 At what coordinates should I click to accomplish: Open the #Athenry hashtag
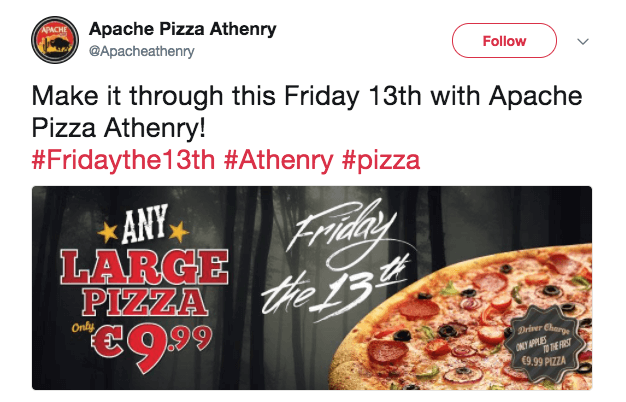click(x=278, y=160)
